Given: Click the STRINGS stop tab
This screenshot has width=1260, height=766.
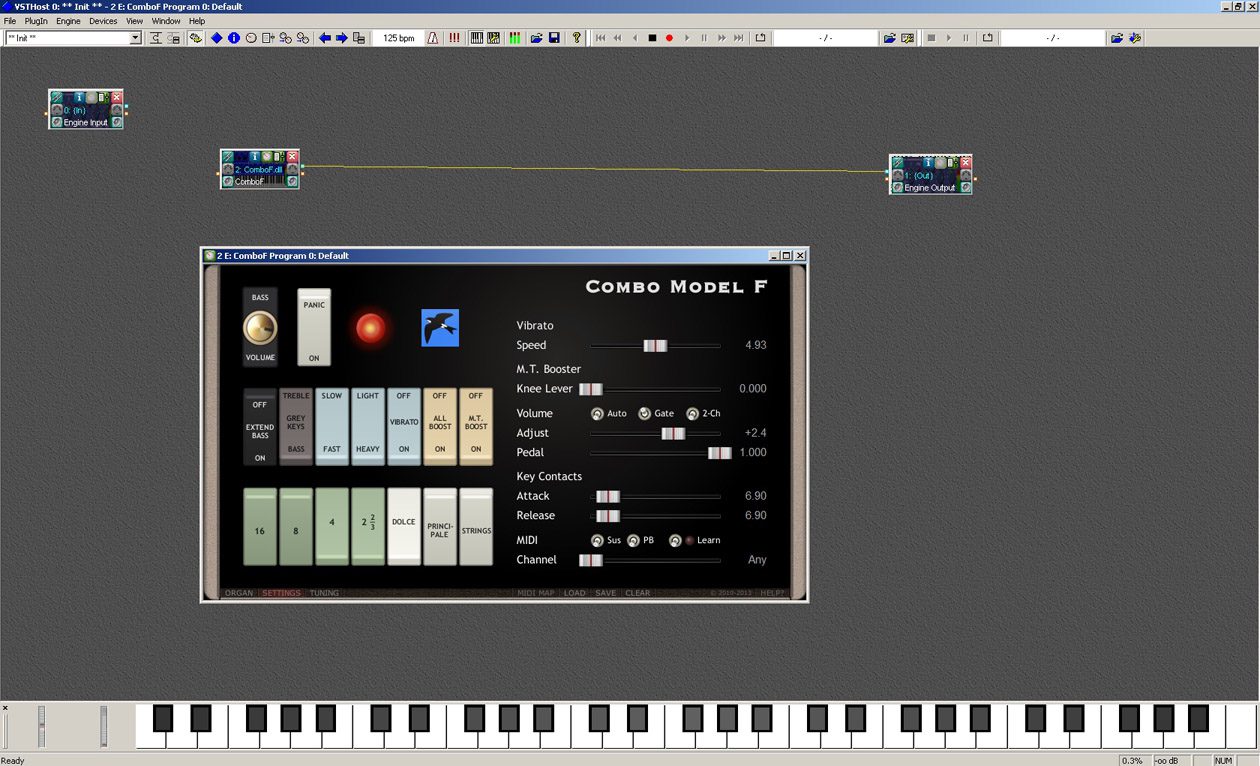Looking at the screenshot, I should pyautogui.click(x=476, y=526).
